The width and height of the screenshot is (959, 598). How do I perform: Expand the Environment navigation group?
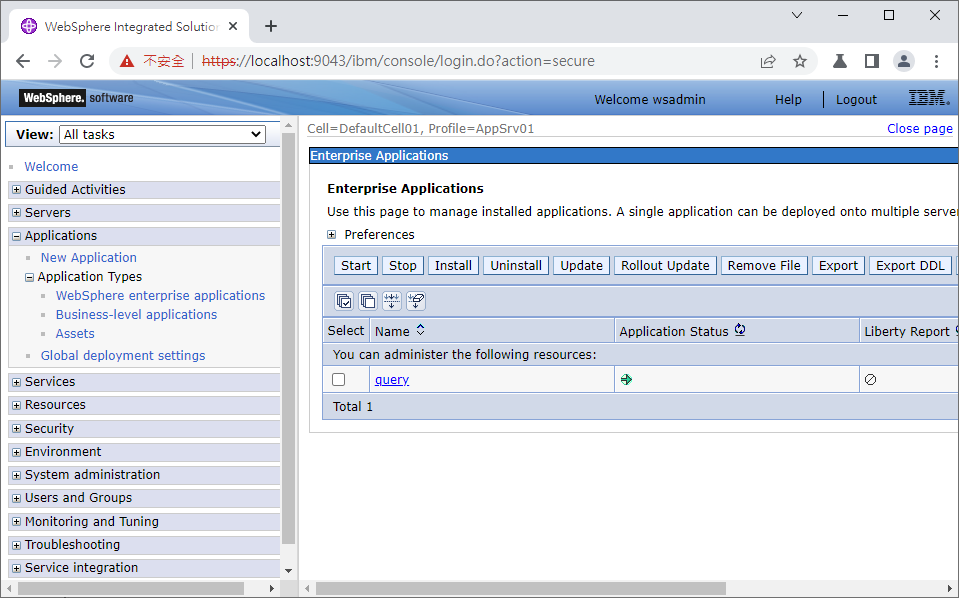(x=17, y=452)
